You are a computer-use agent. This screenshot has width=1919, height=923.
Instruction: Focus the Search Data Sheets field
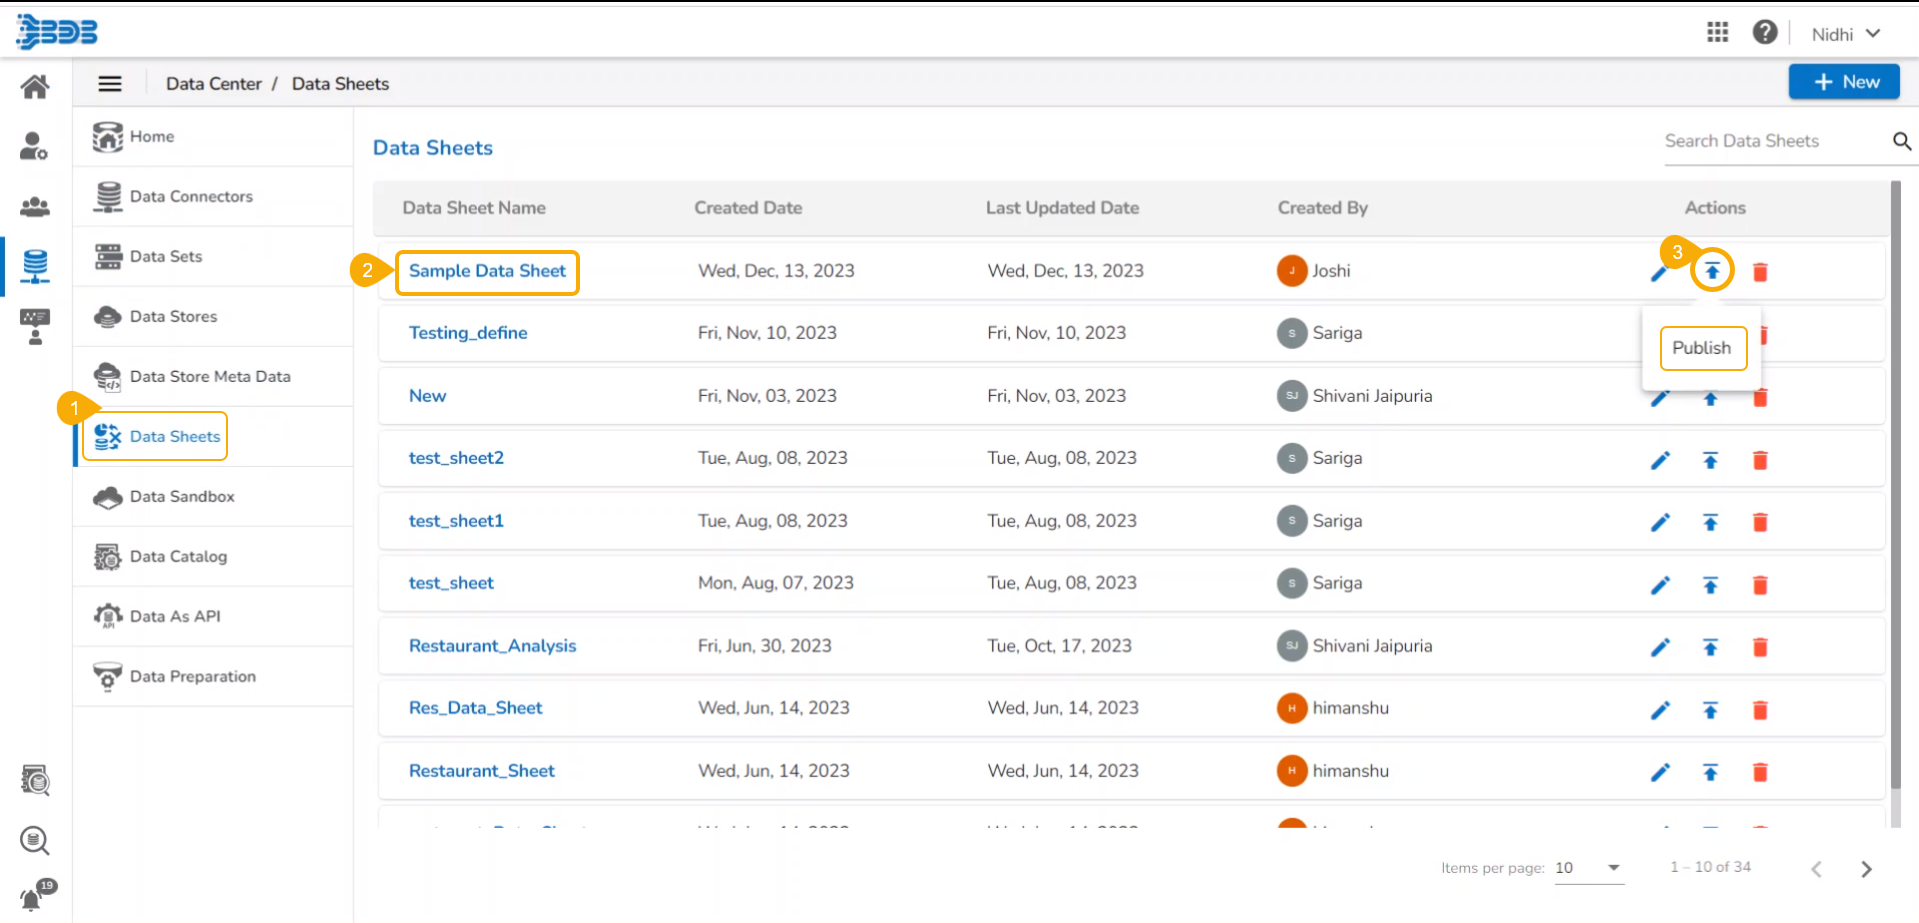(x=1770, y=141)
